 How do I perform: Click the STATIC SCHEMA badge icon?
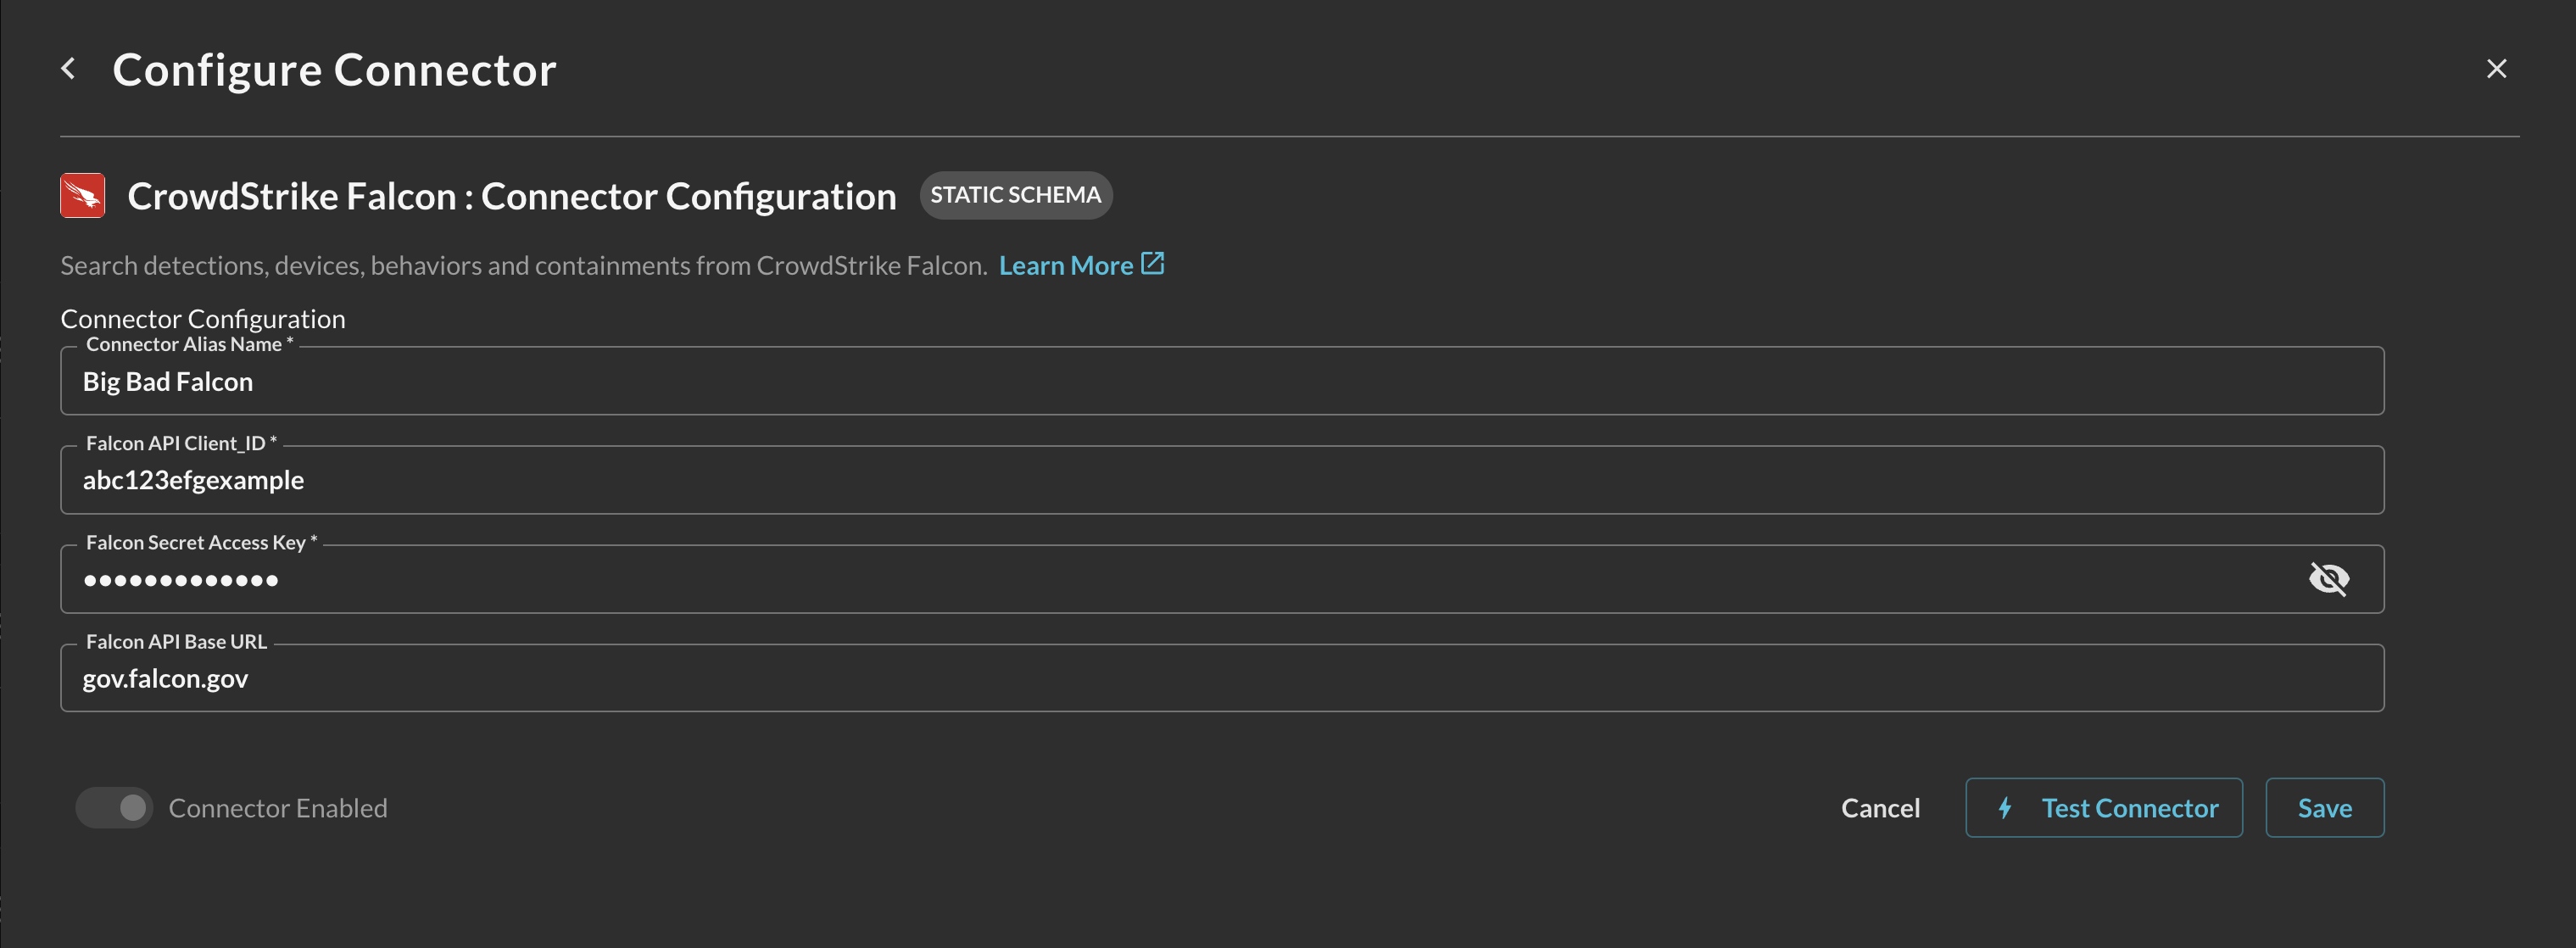(x=1015, y=194)
